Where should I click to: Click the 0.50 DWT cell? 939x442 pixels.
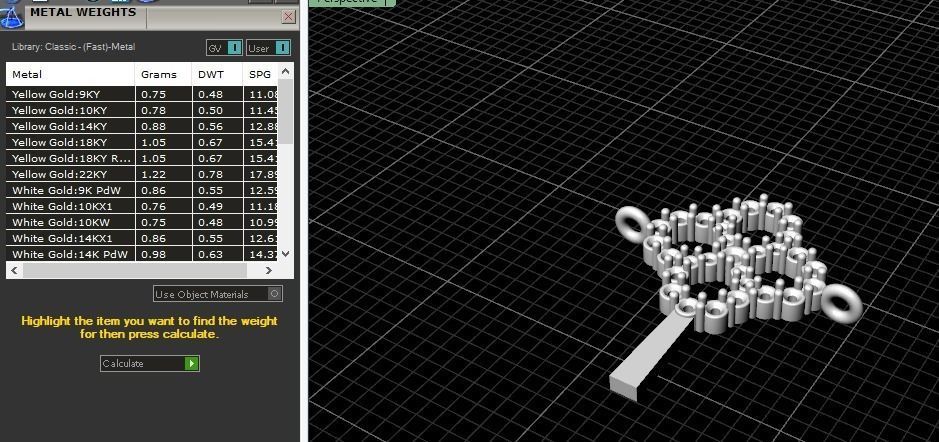[x=217, y=110]
